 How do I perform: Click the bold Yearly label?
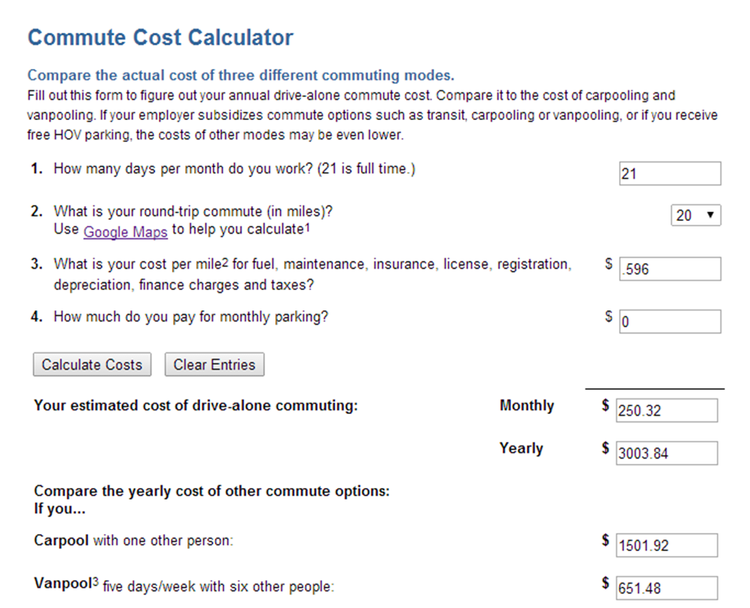click(x=521, y=448)
